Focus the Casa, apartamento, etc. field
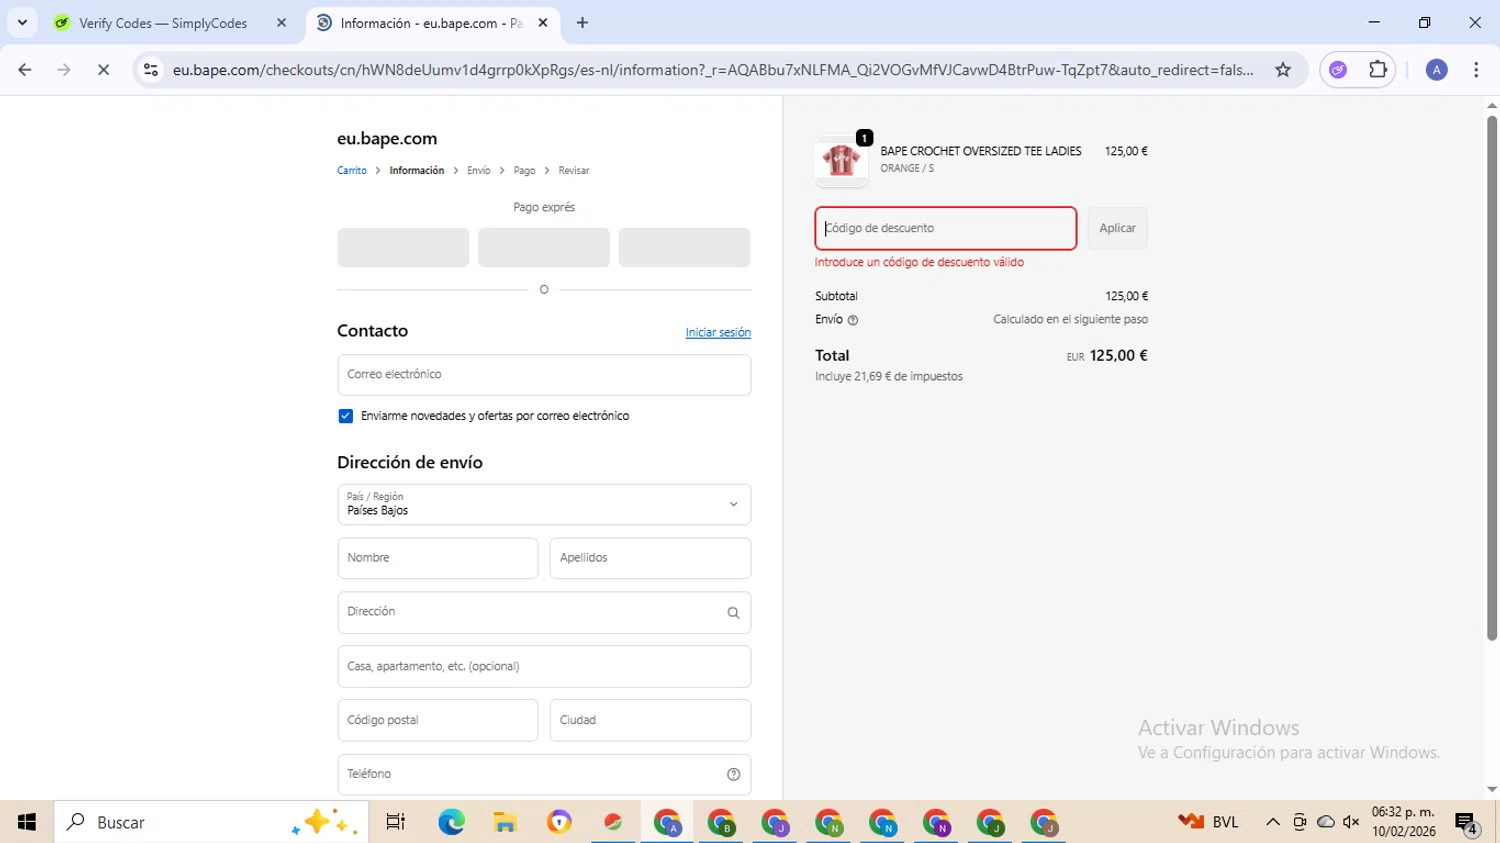Image resolution: width=1500 pixels, height=843 pixels. (x=544, y=666)
